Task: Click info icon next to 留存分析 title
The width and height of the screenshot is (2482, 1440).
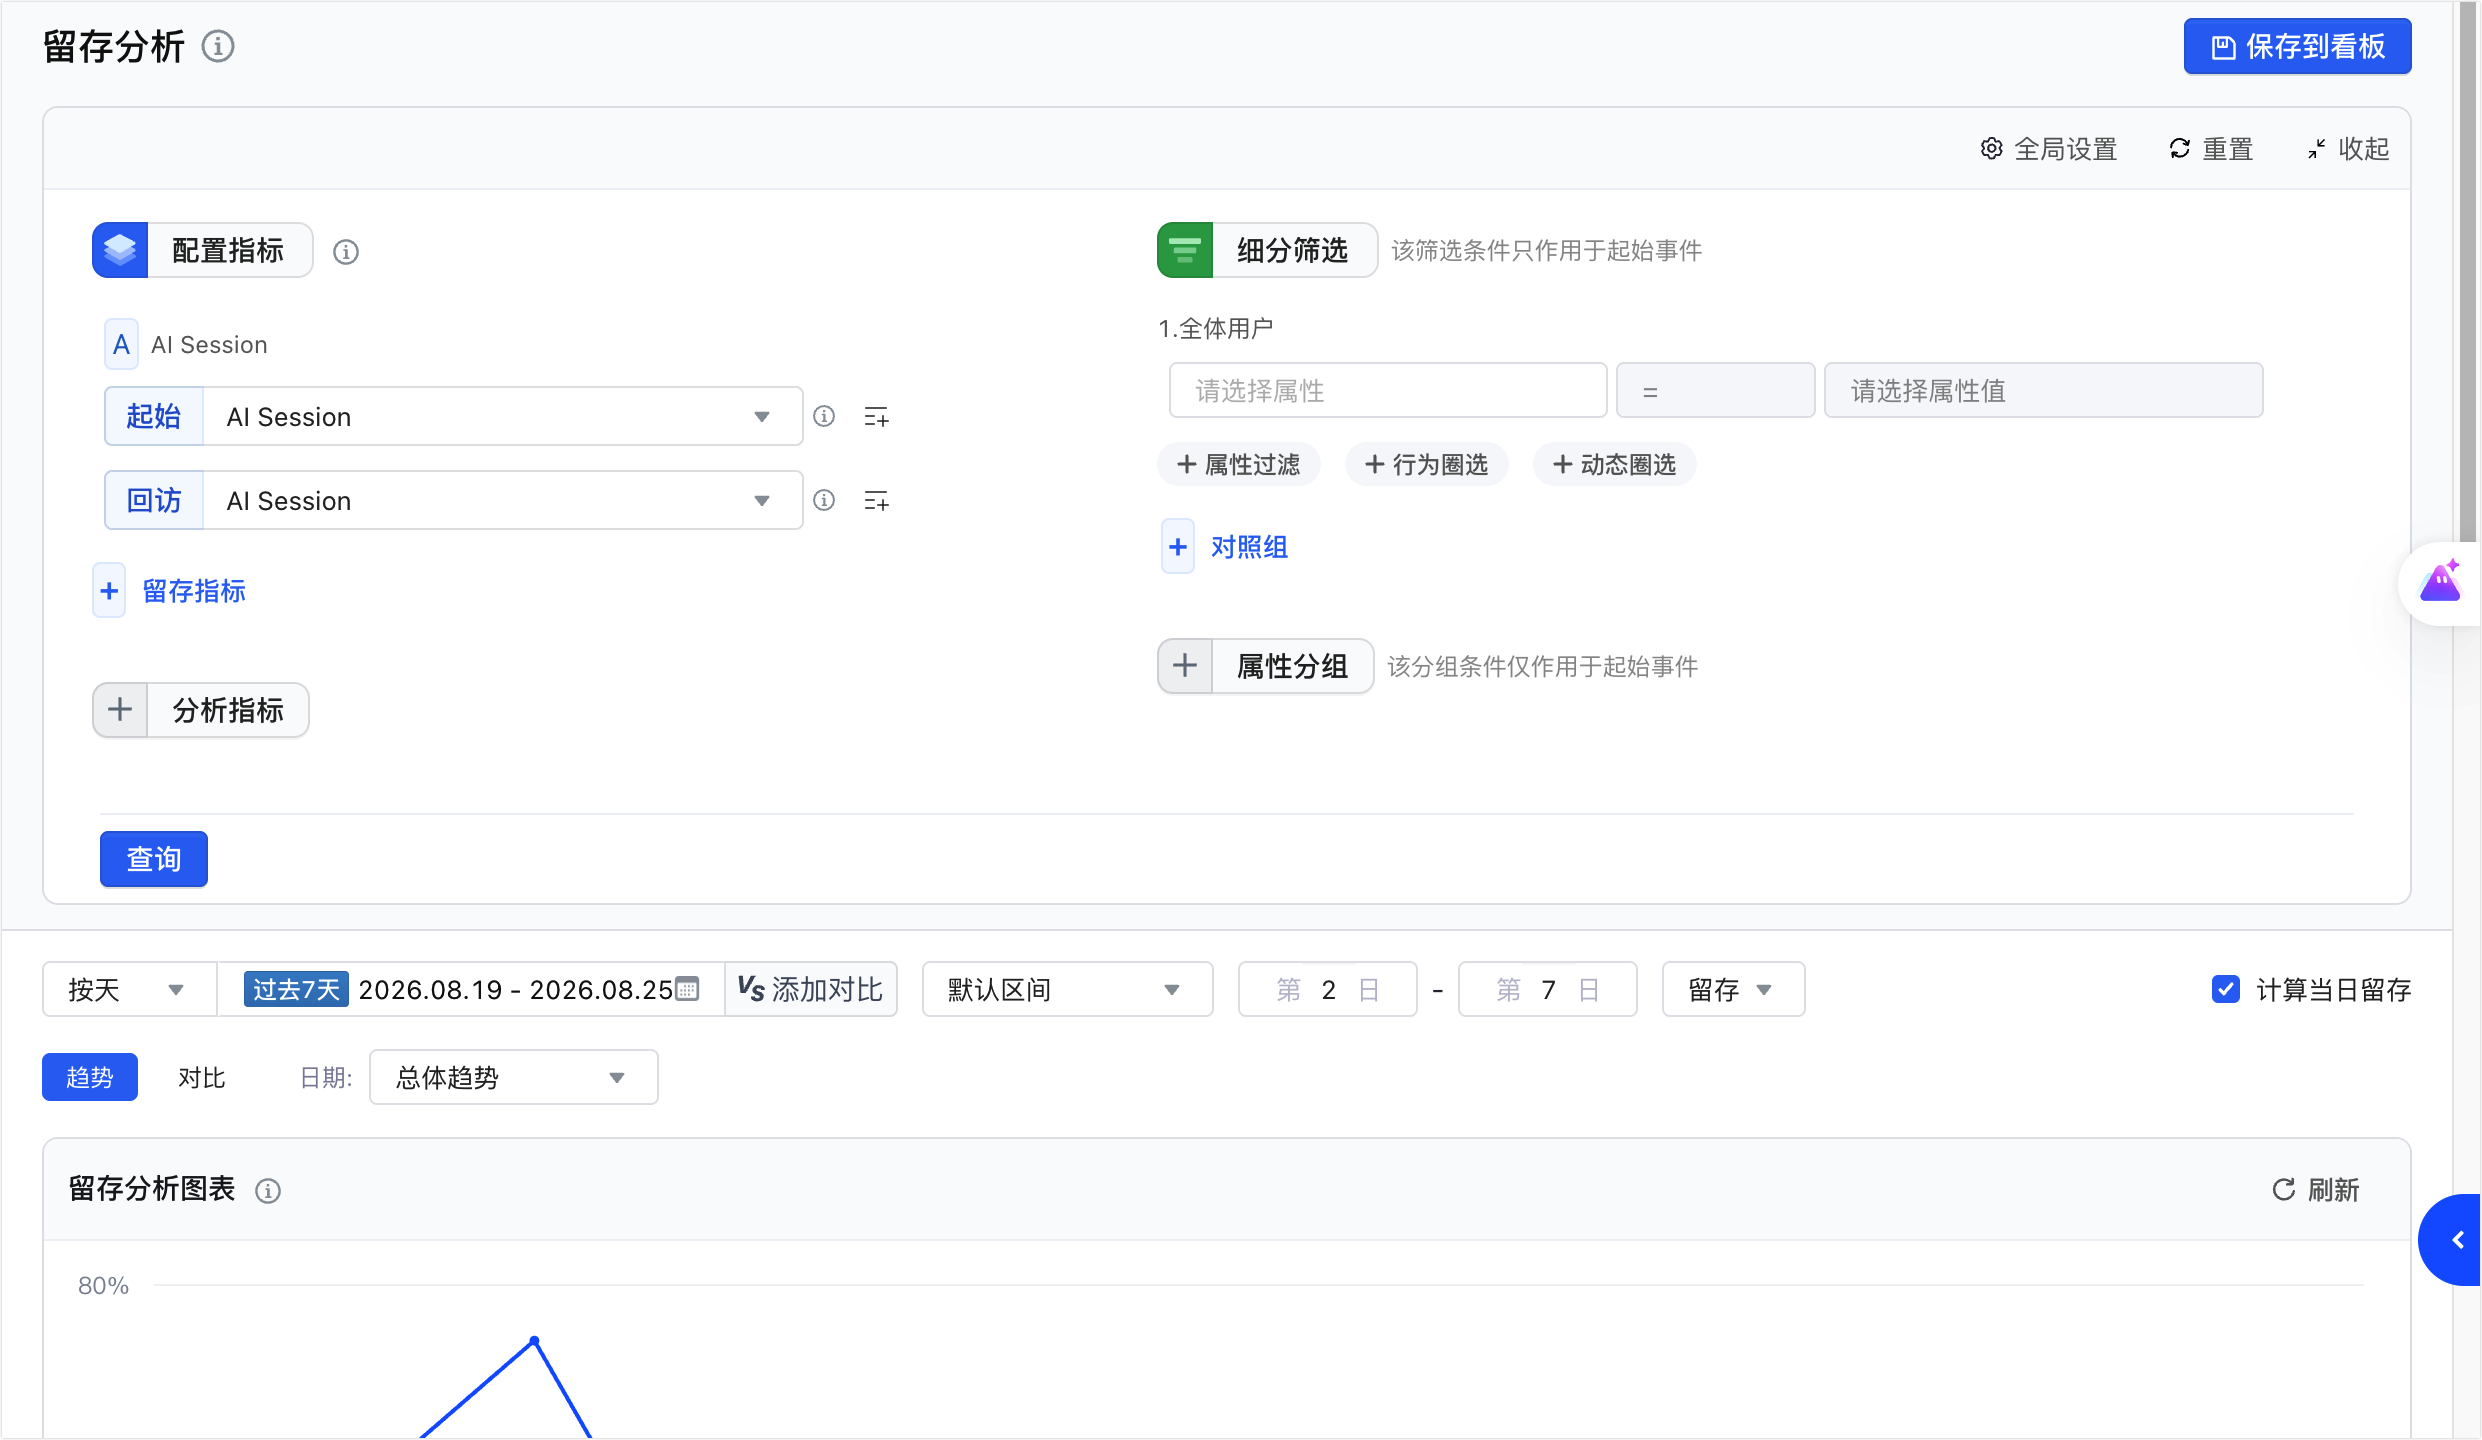Action: [x=218, y=46]
